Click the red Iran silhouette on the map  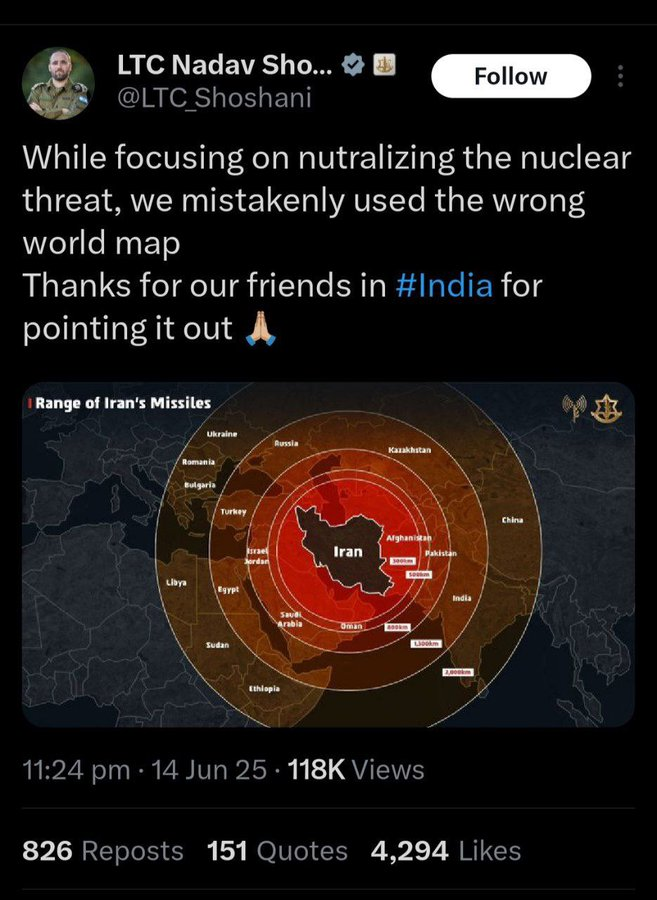[344, 551]
